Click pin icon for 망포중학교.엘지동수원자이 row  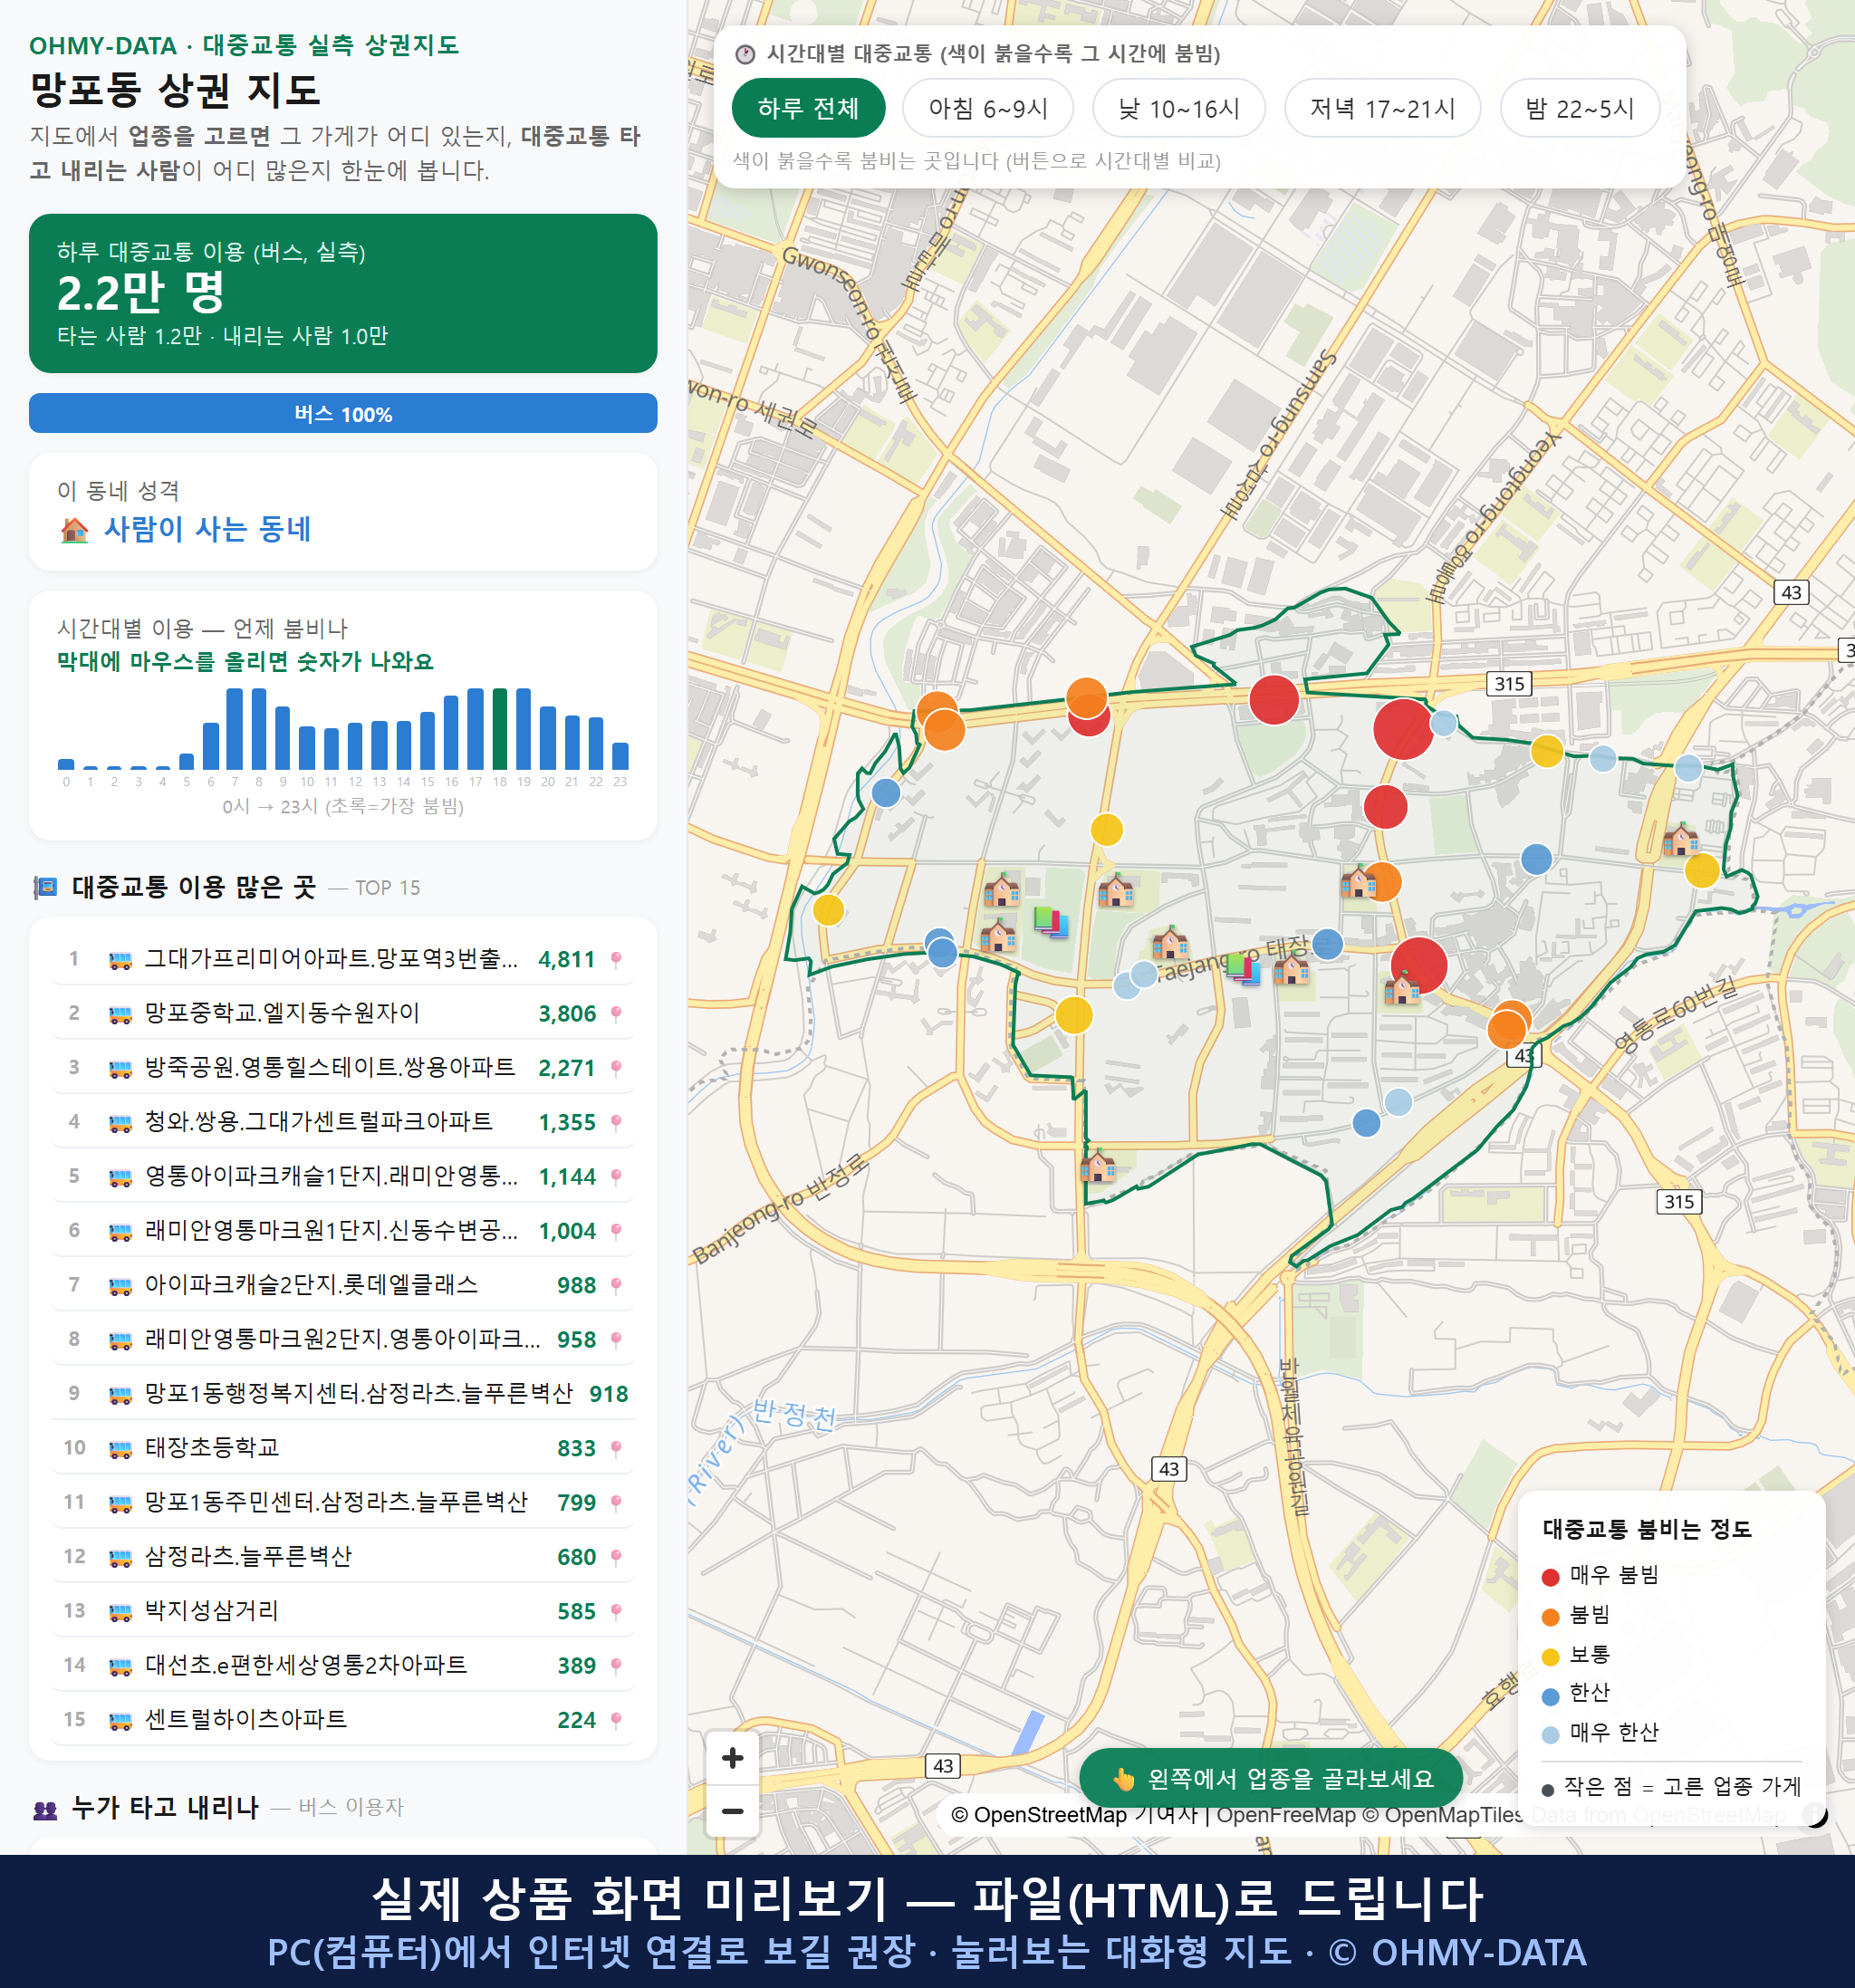pos(616,1013)
